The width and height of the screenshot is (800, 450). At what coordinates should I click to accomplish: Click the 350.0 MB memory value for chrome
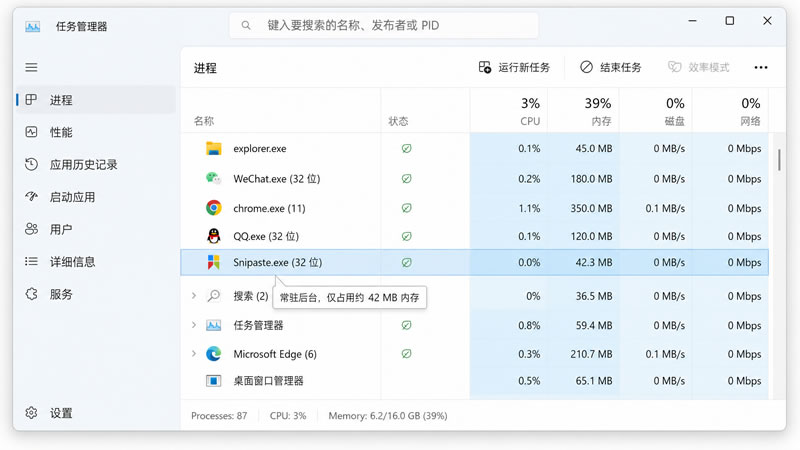pos(591,208)
